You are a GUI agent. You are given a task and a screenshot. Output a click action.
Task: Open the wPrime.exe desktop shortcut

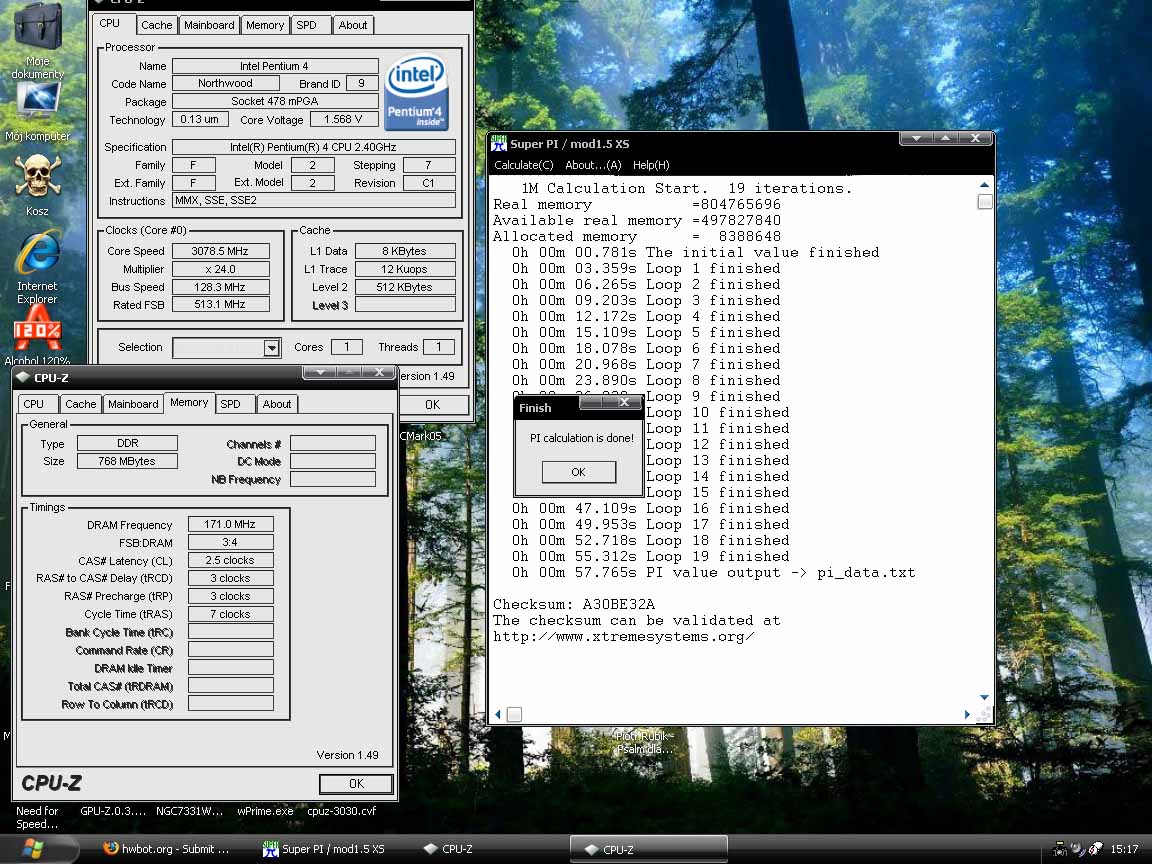pos(265,811)
